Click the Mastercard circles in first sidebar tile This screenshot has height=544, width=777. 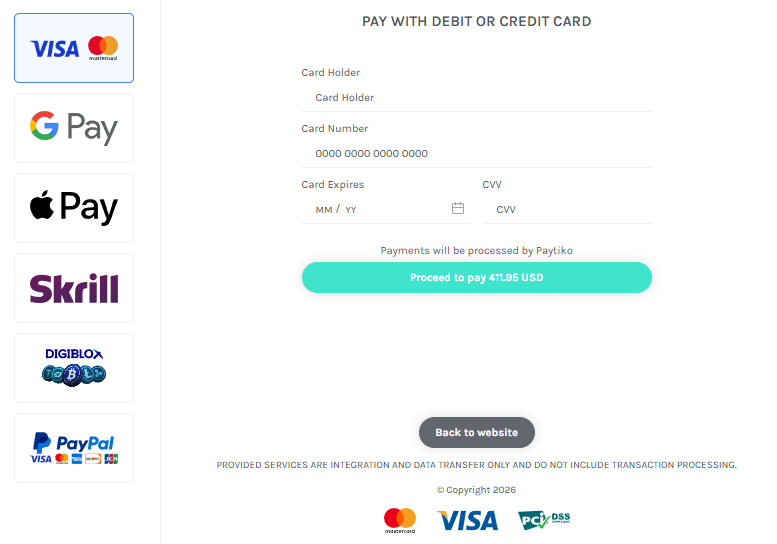[x=103, y=46]
